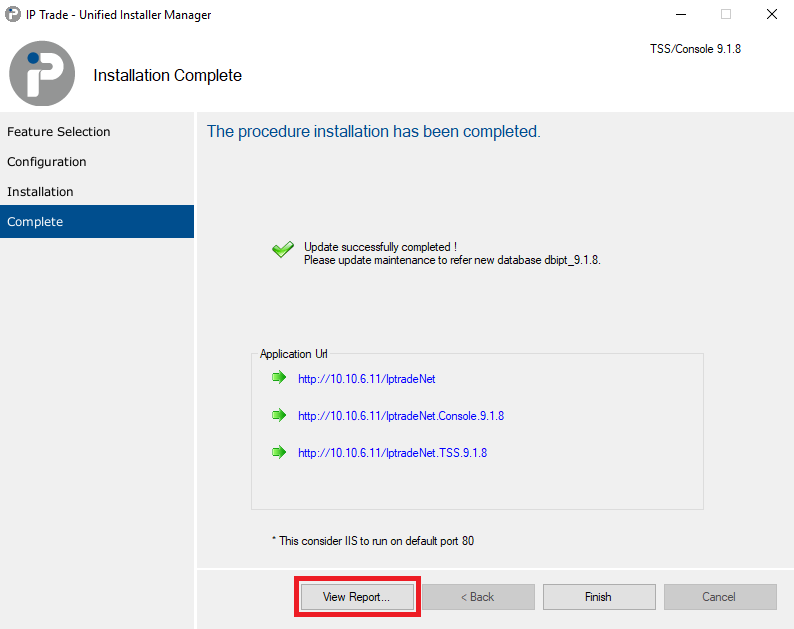794x629 pixels.
Task: Select the Complete step in sidebar
Action: [x=97, y=221]
